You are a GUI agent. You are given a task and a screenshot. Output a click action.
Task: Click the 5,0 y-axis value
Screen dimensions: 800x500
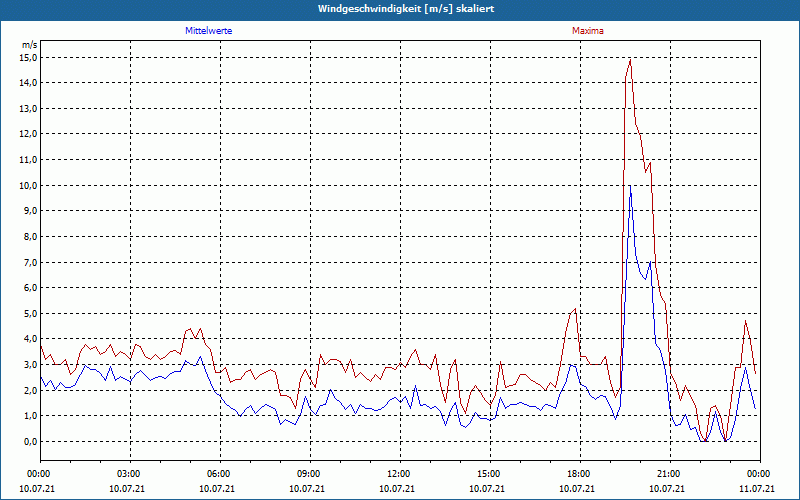[31, 314]
